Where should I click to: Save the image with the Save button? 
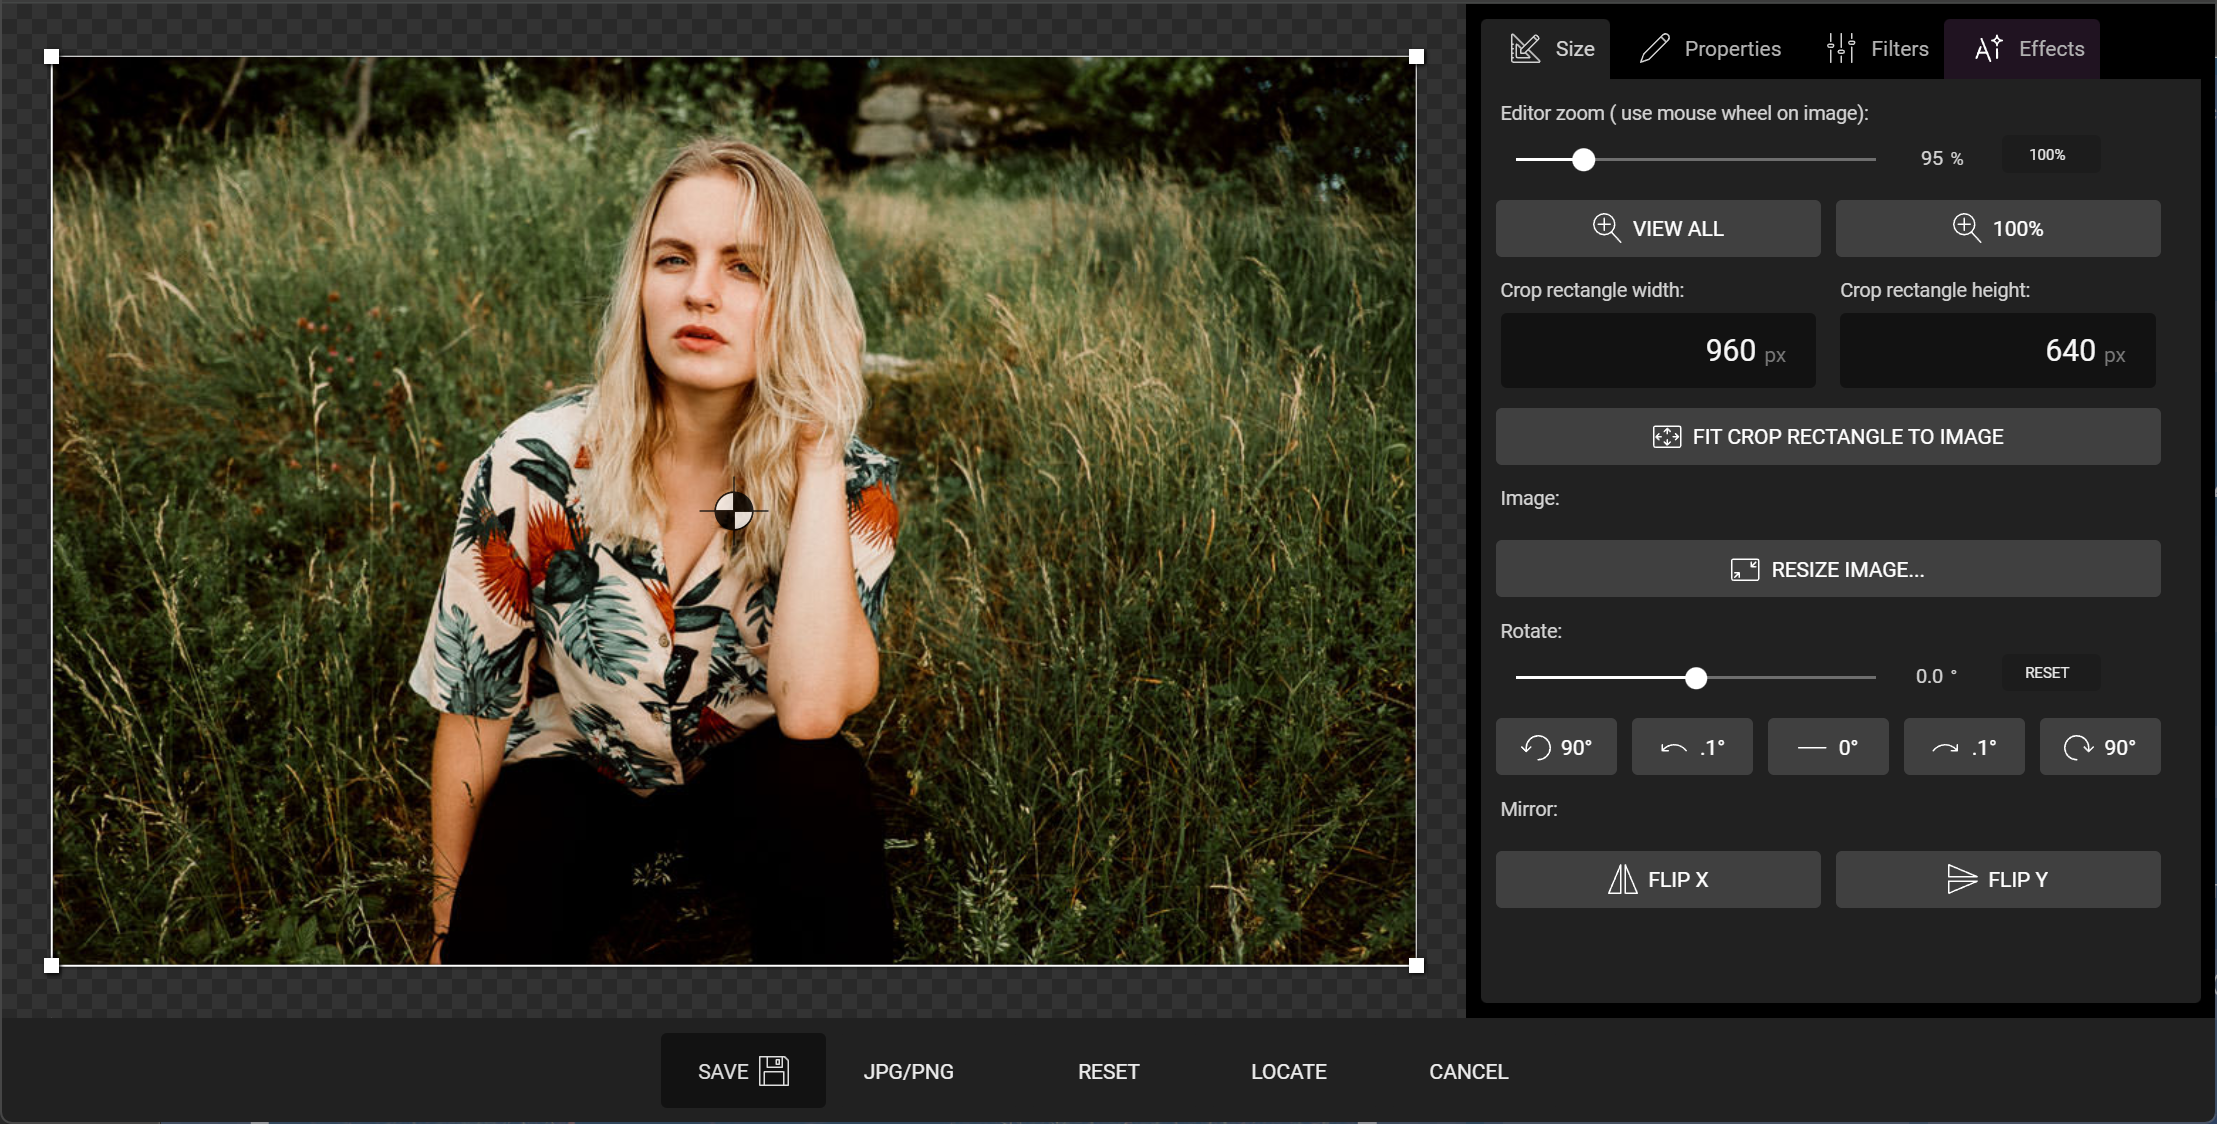point(743,1071)
